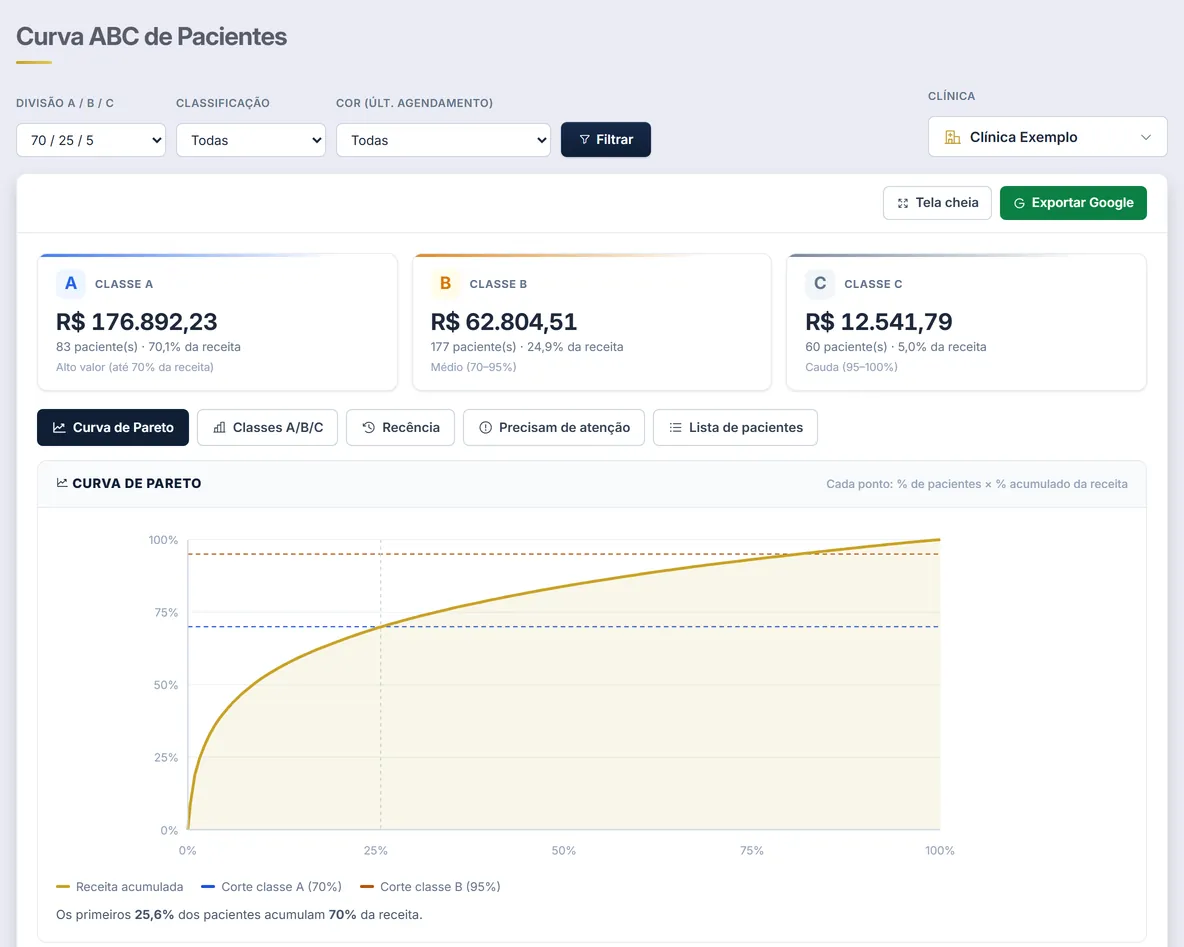Click the 'Cauda (95–100%)' note
This screenshot has height=947, width=1184.
(851, 367)
